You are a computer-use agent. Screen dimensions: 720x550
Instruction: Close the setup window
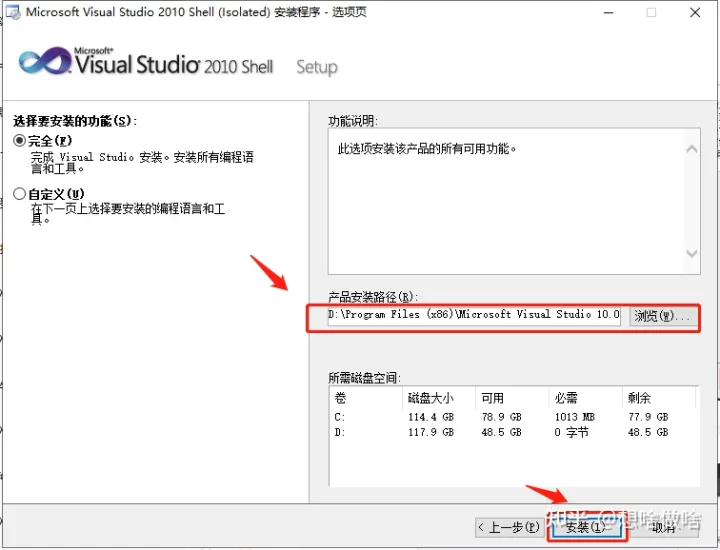click(695, 12)
